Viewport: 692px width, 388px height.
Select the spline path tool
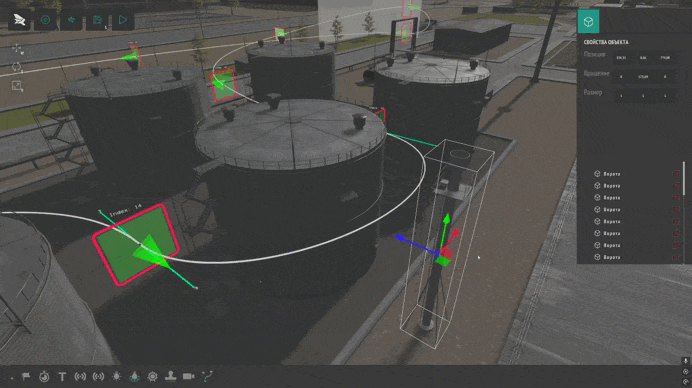pyautogui.click(x=207, y=376)
